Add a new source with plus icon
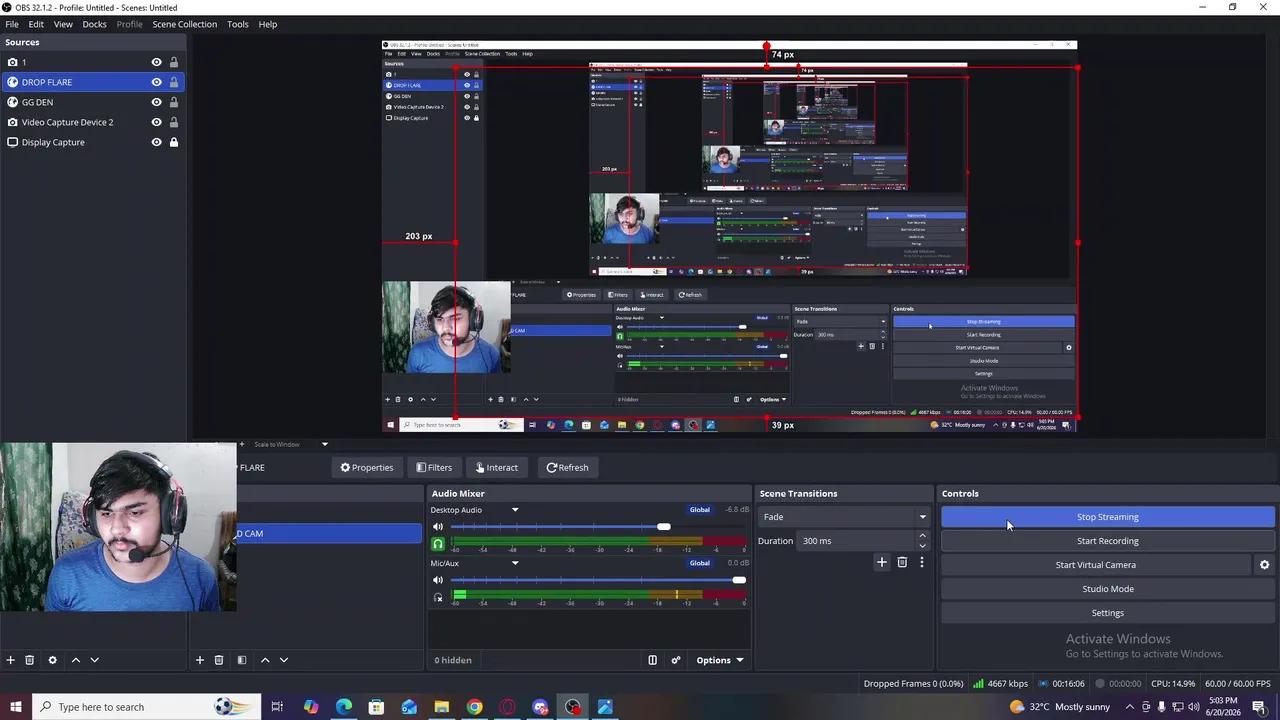 point(10,660)
